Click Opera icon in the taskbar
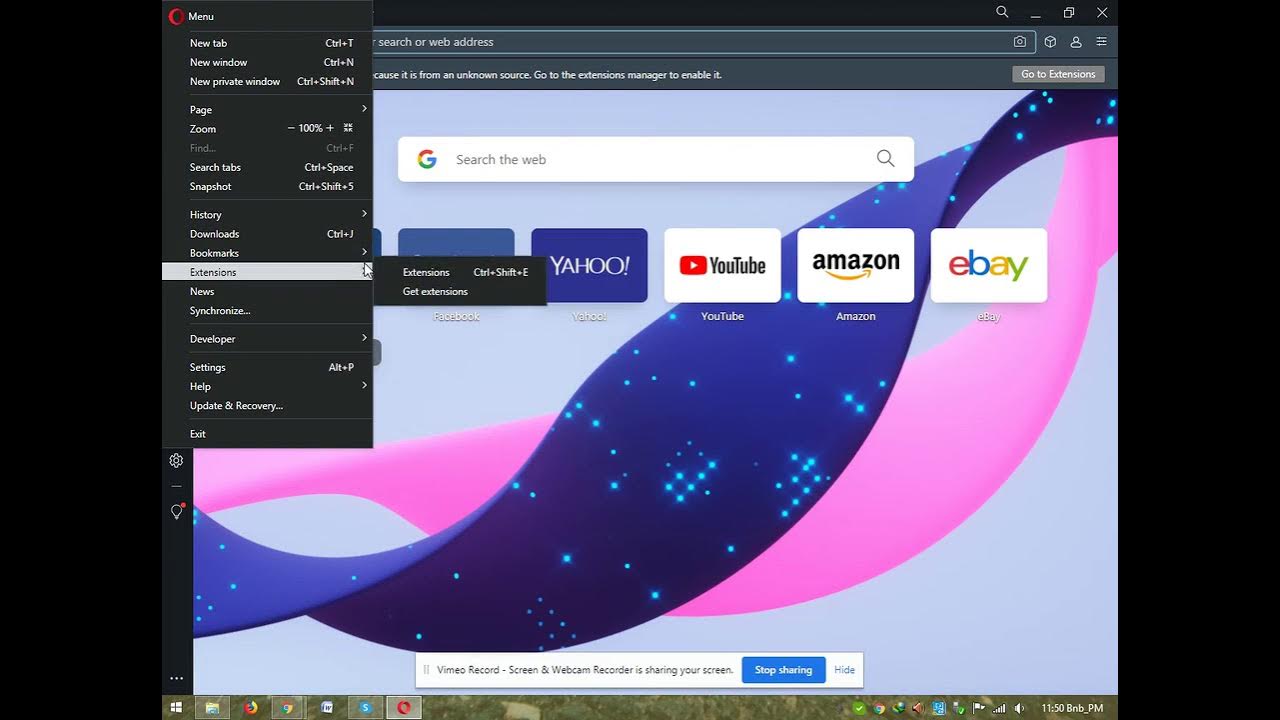The width and height of the screenshot is (1280, 720). [x=404, y=708]
